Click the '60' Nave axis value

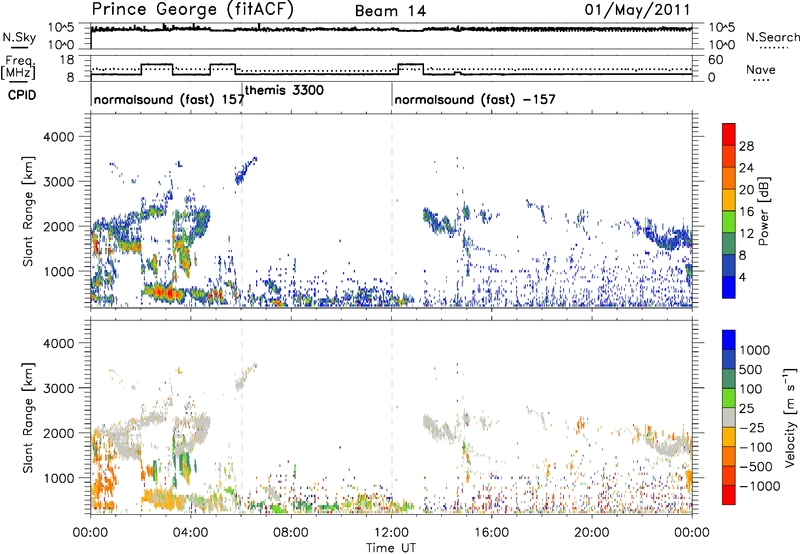[x=716, y=60]
